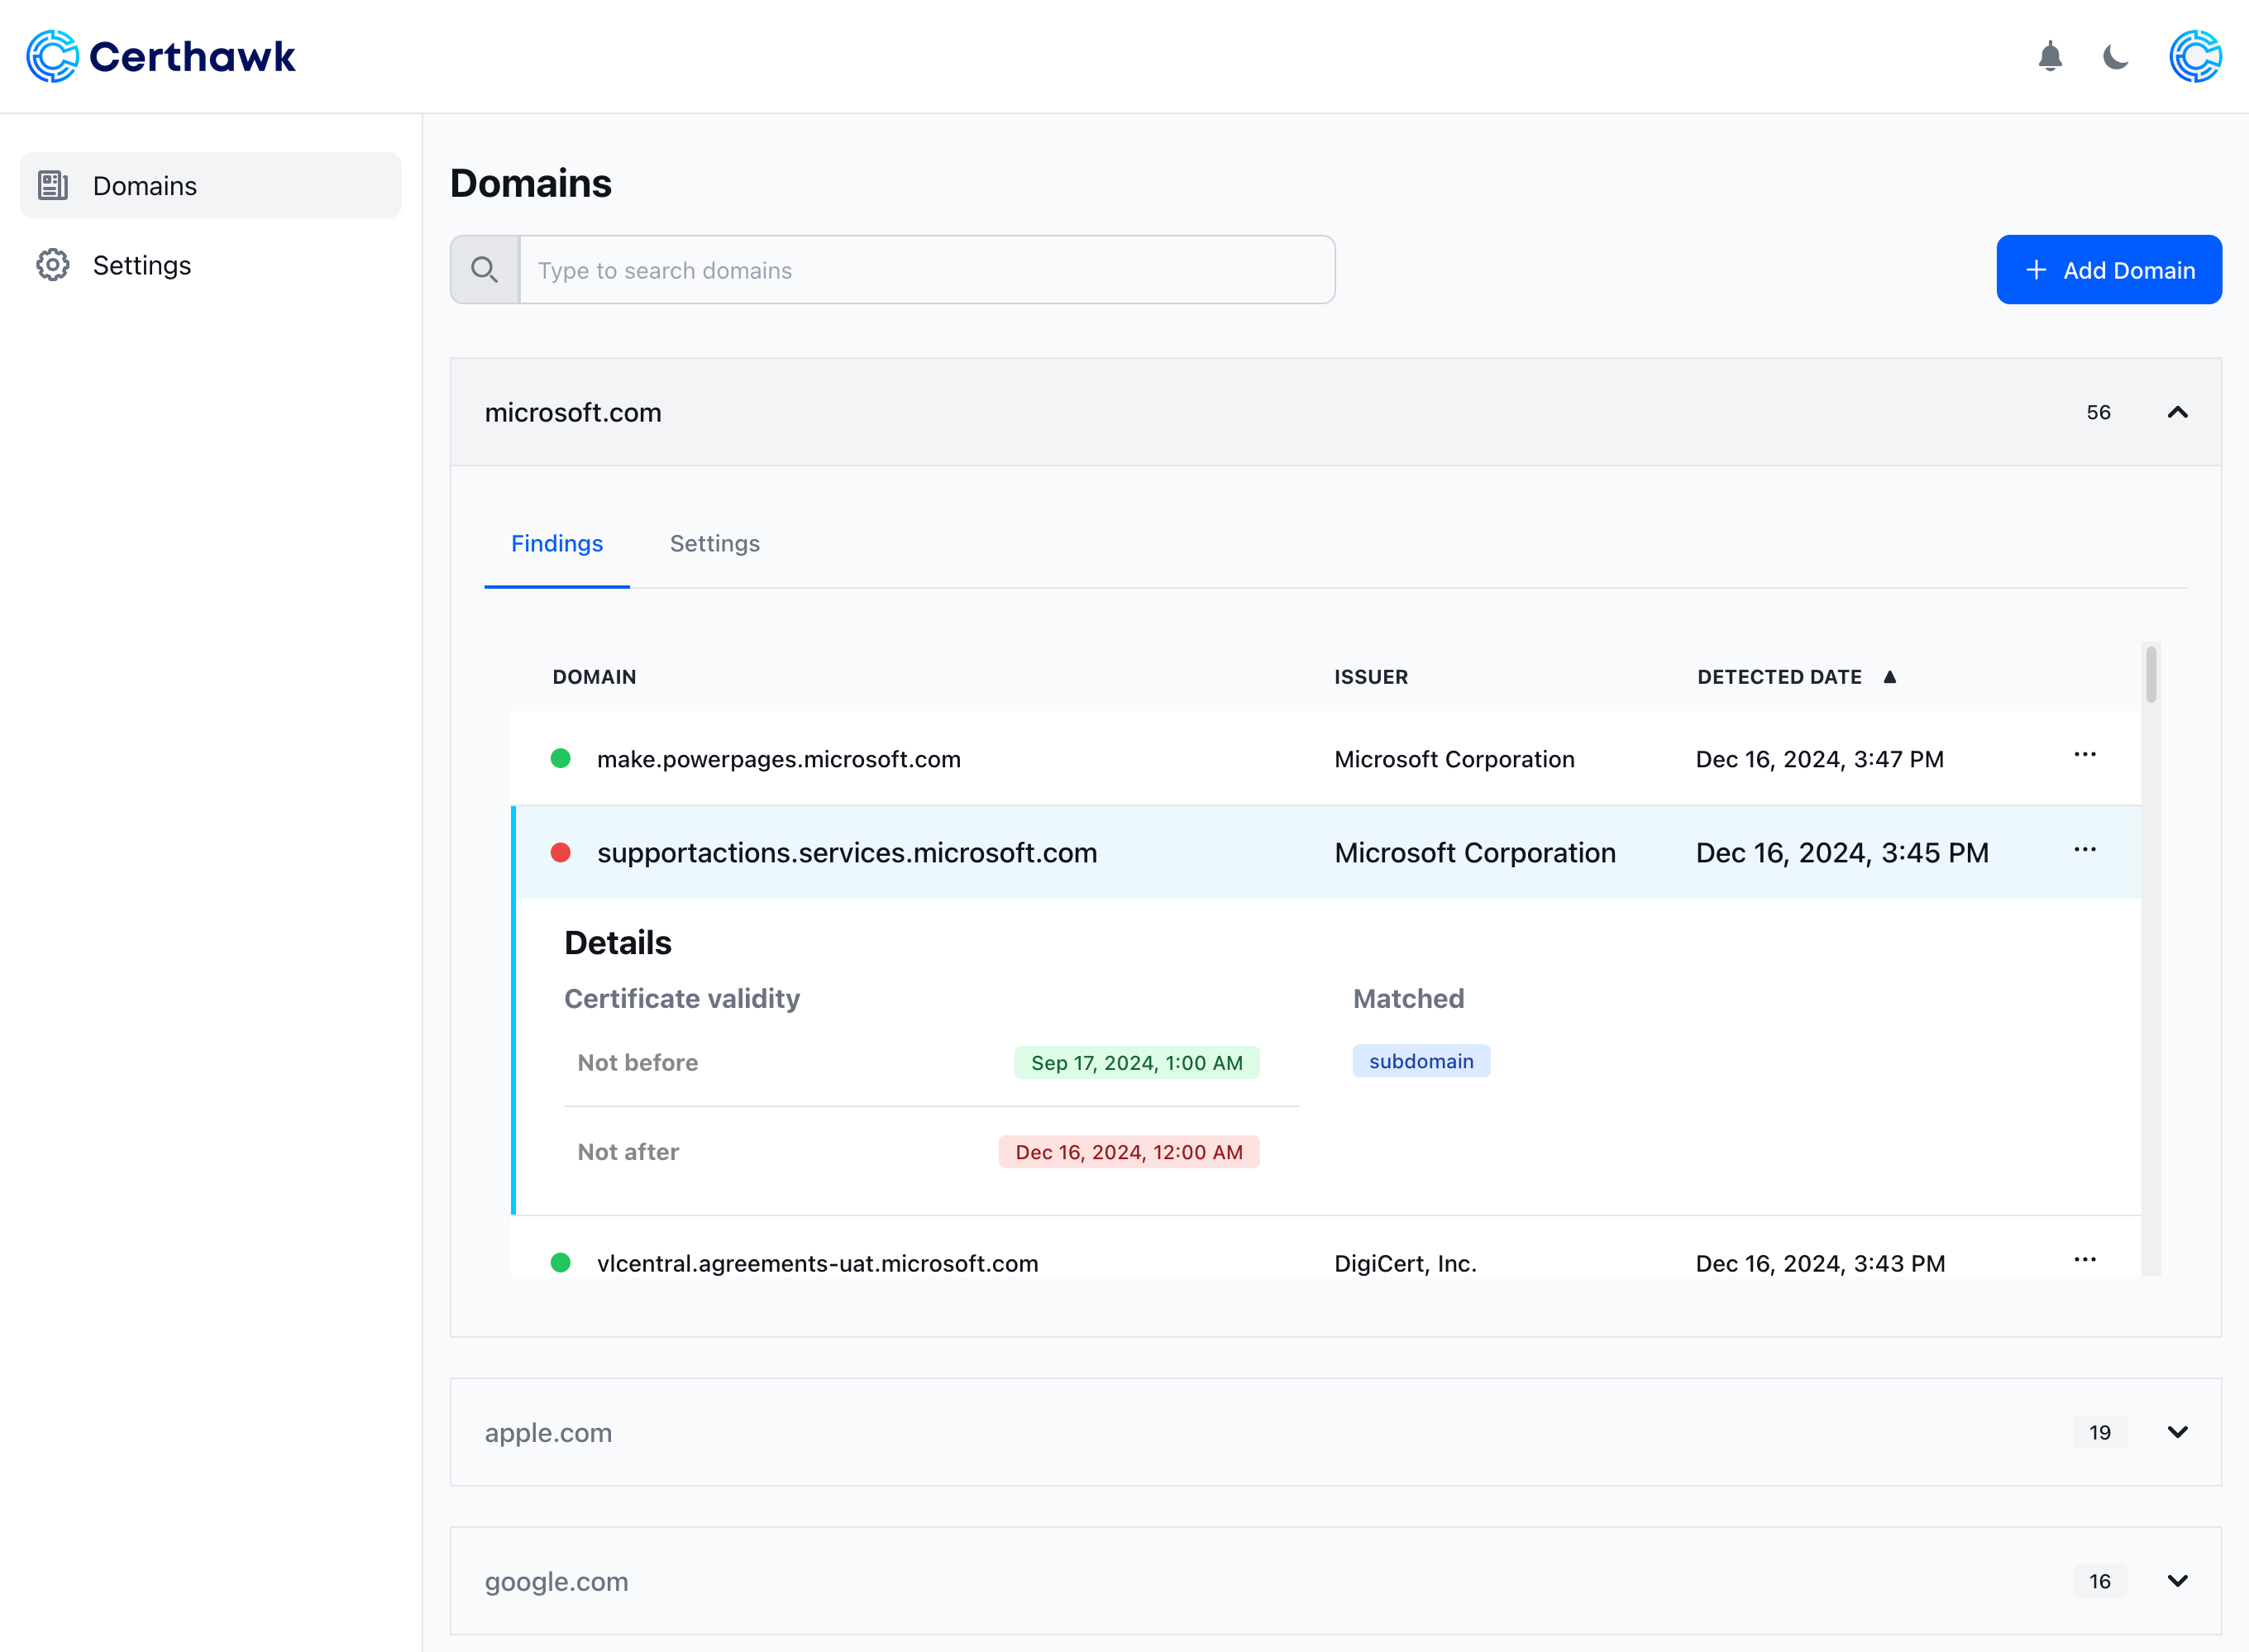Click the search magnifier icon
Viewport: 2249px width, 1652px height.
pyautogui.click(x=485, y=270)
